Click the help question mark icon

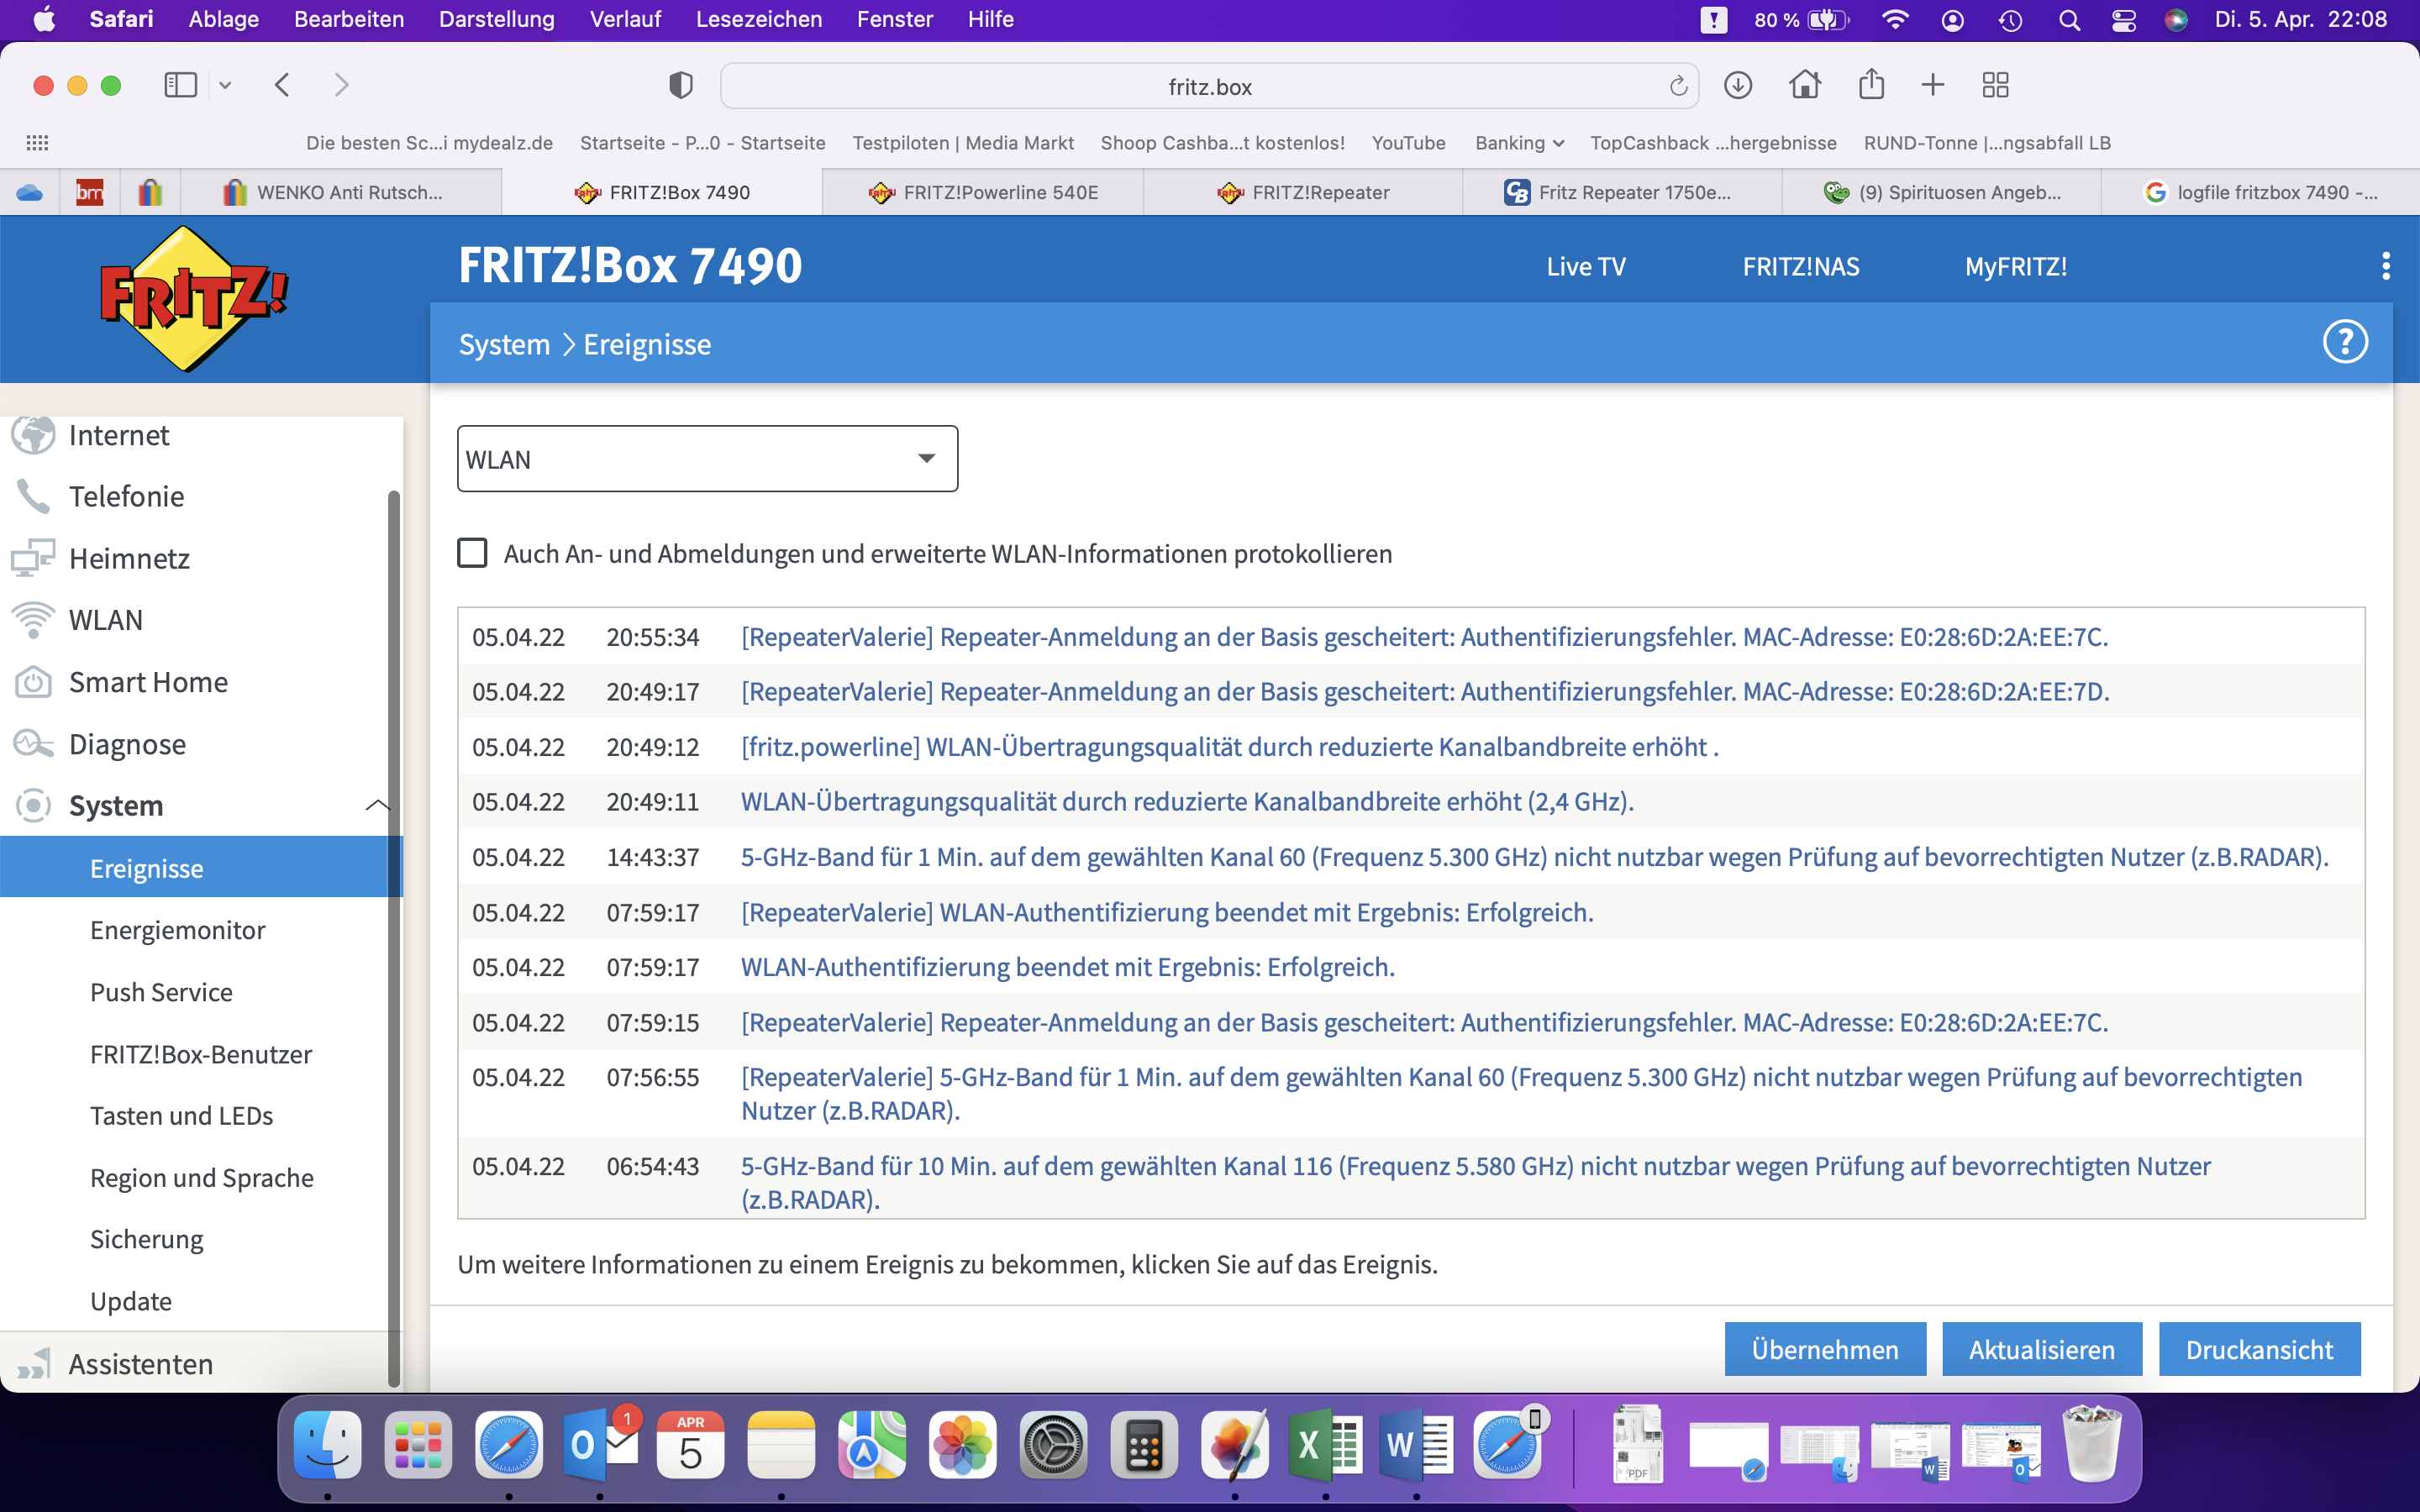click(x=2344, y=342)
